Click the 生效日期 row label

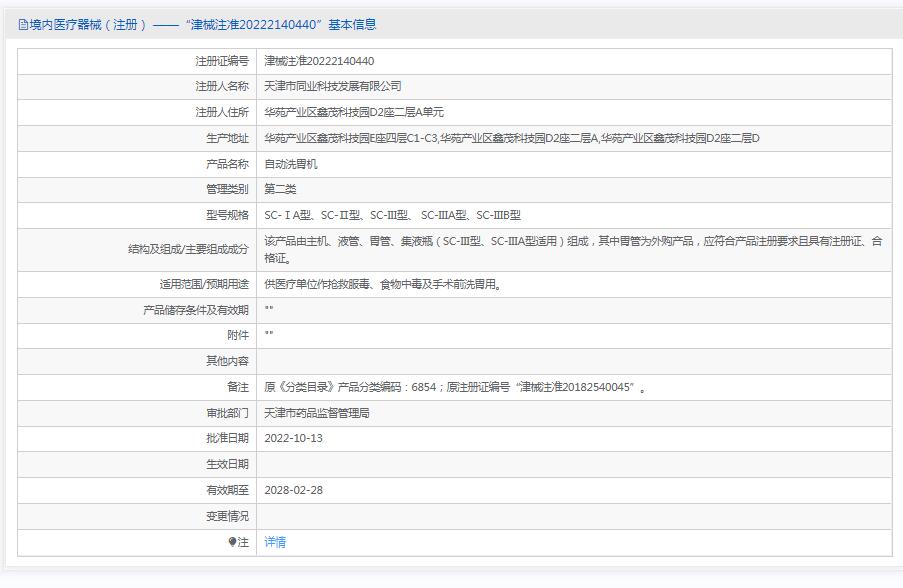point(227,464)
